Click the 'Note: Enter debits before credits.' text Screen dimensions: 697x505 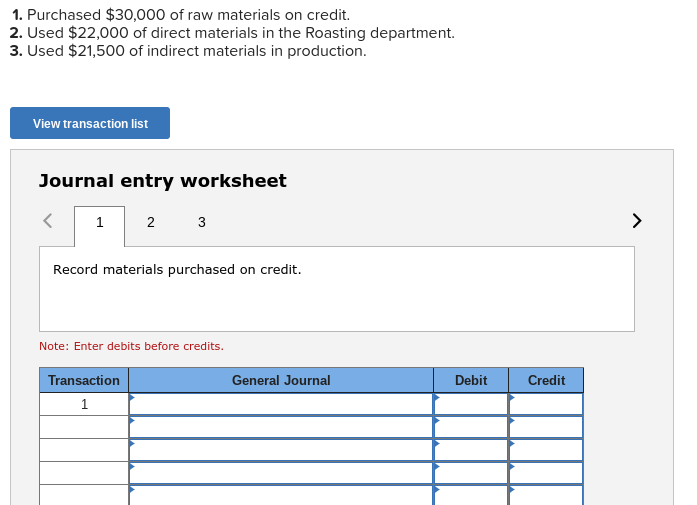pyautogui.click(x=131, y=346)
